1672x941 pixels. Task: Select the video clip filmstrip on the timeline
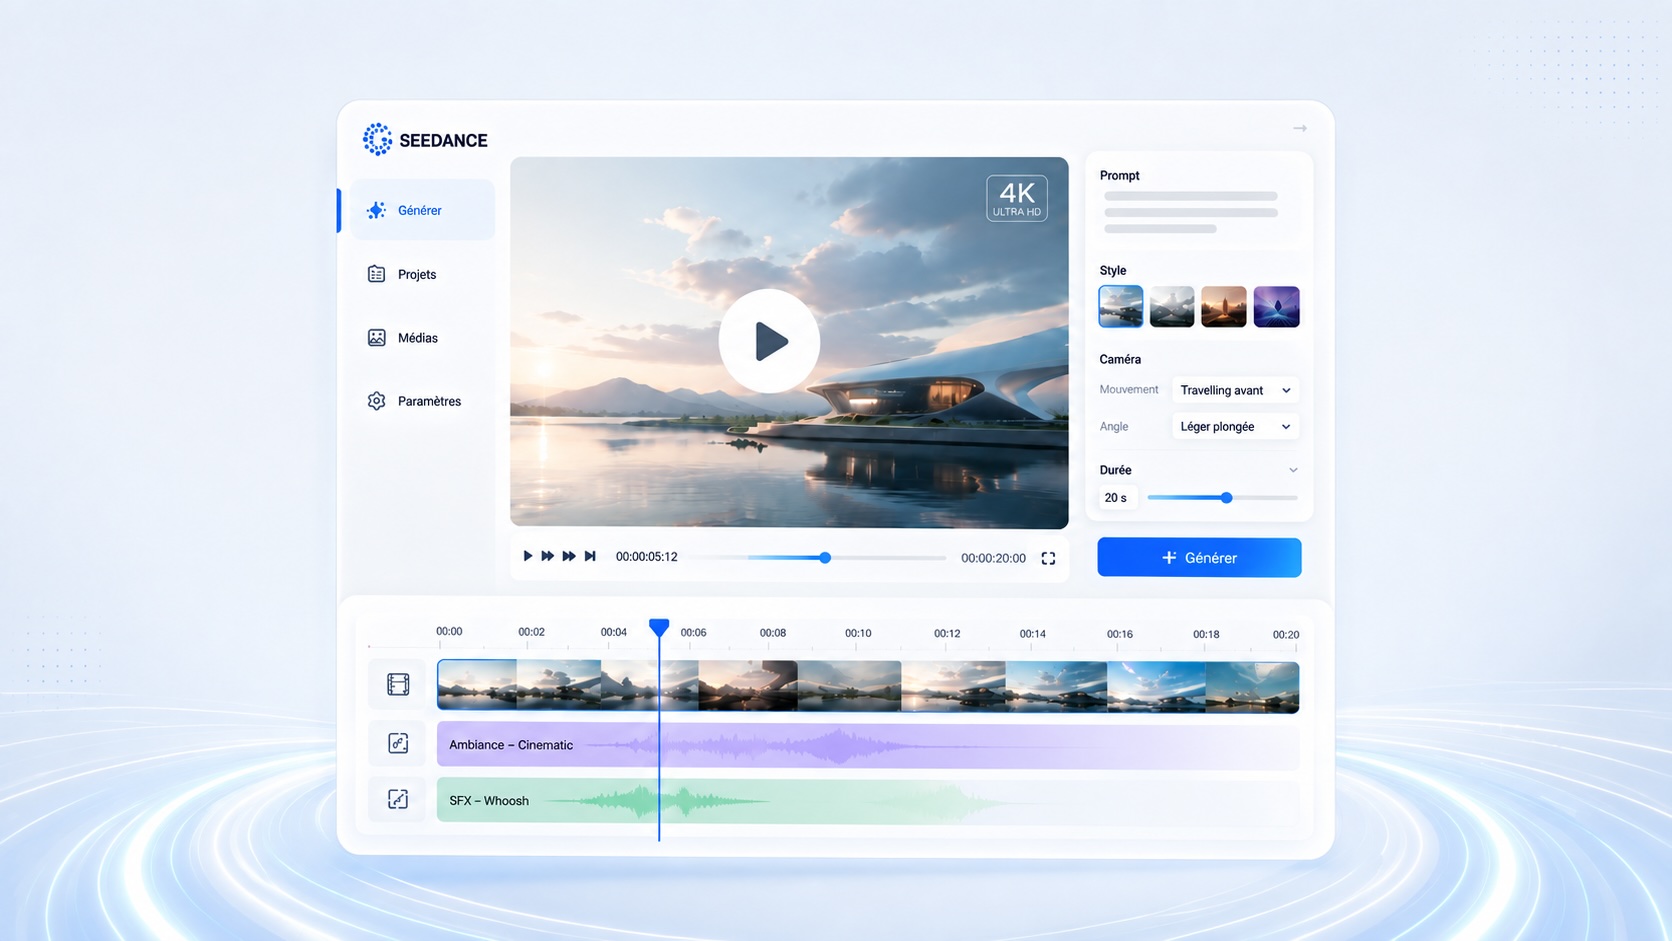(868, 686)
